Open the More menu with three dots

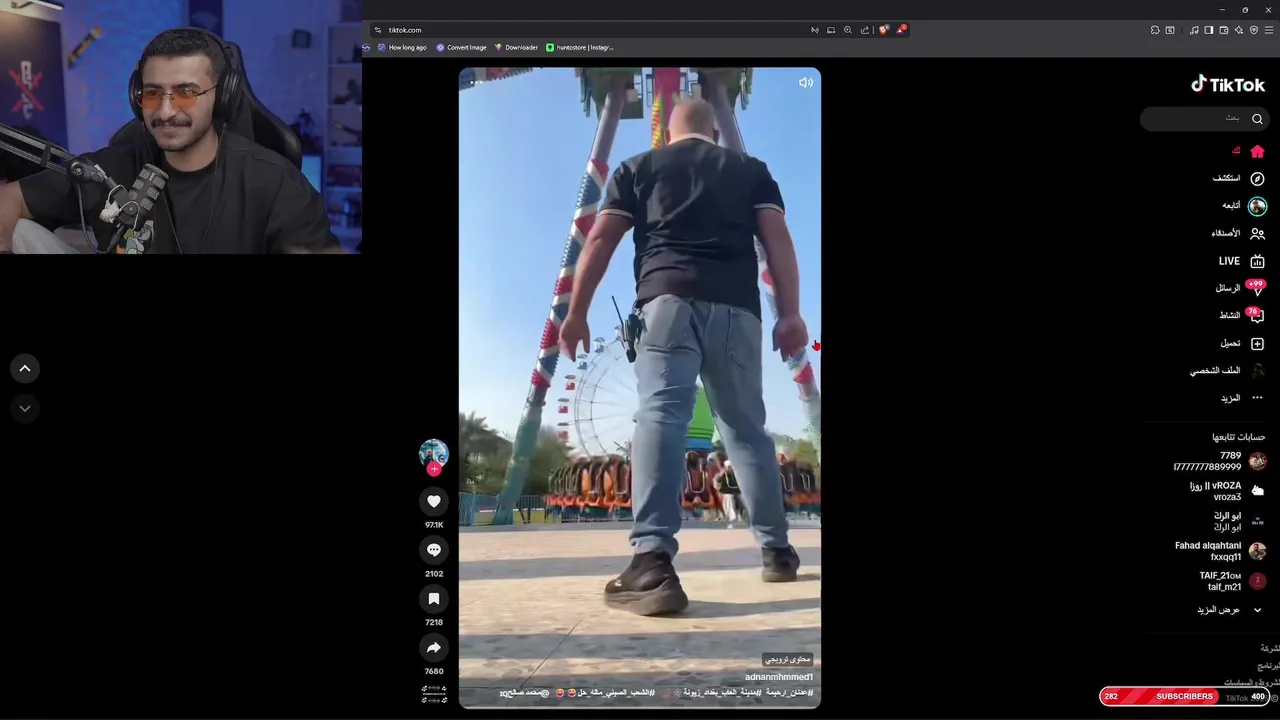[x=1257, y=398]
